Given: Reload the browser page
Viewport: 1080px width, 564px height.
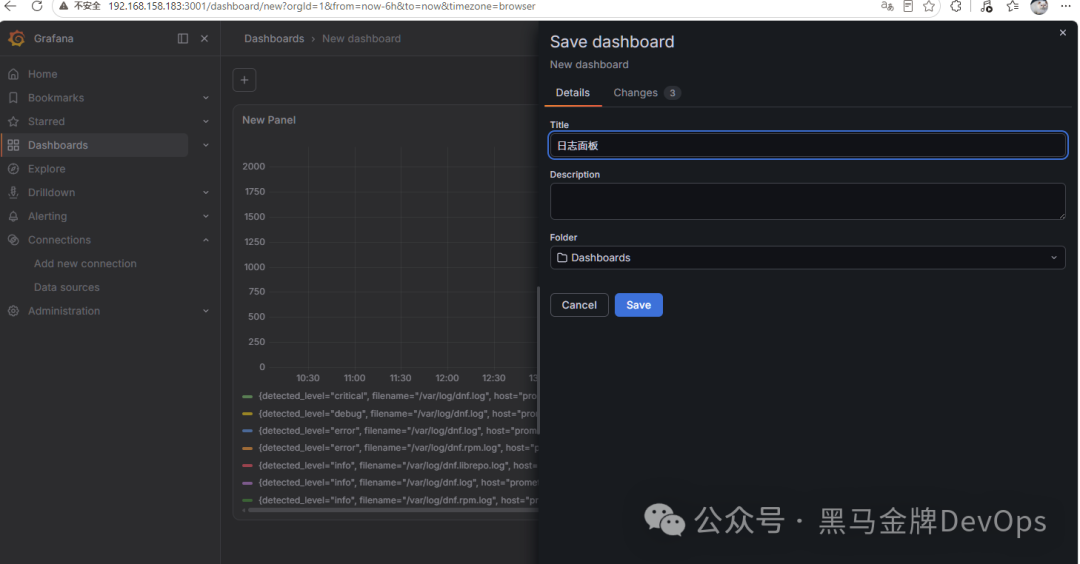Looking at the screenshot, I should click(x=37, y=6).
